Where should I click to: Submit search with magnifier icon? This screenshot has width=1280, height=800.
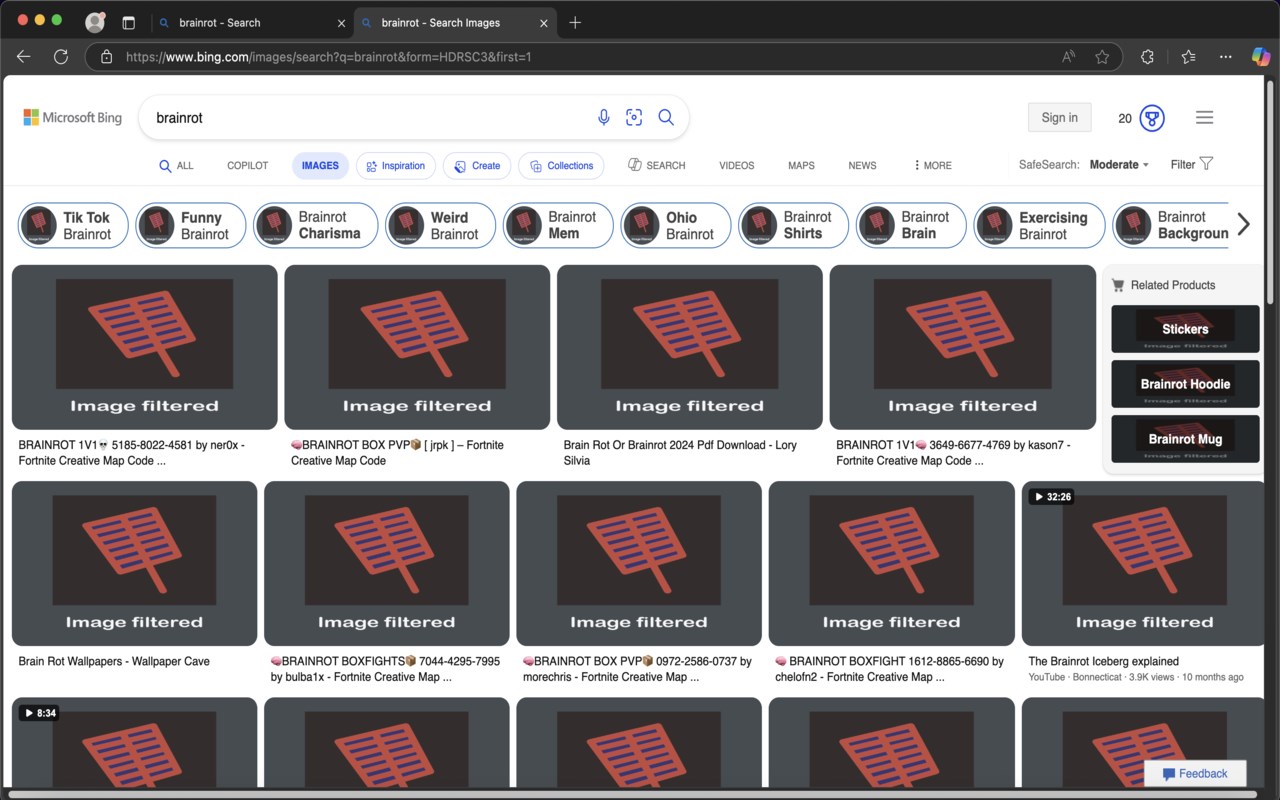pyautogui.click(x=666, y=117)
